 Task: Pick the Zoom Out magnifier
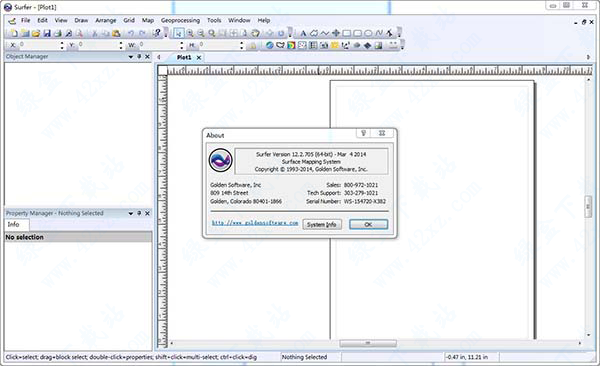point(201,33)
